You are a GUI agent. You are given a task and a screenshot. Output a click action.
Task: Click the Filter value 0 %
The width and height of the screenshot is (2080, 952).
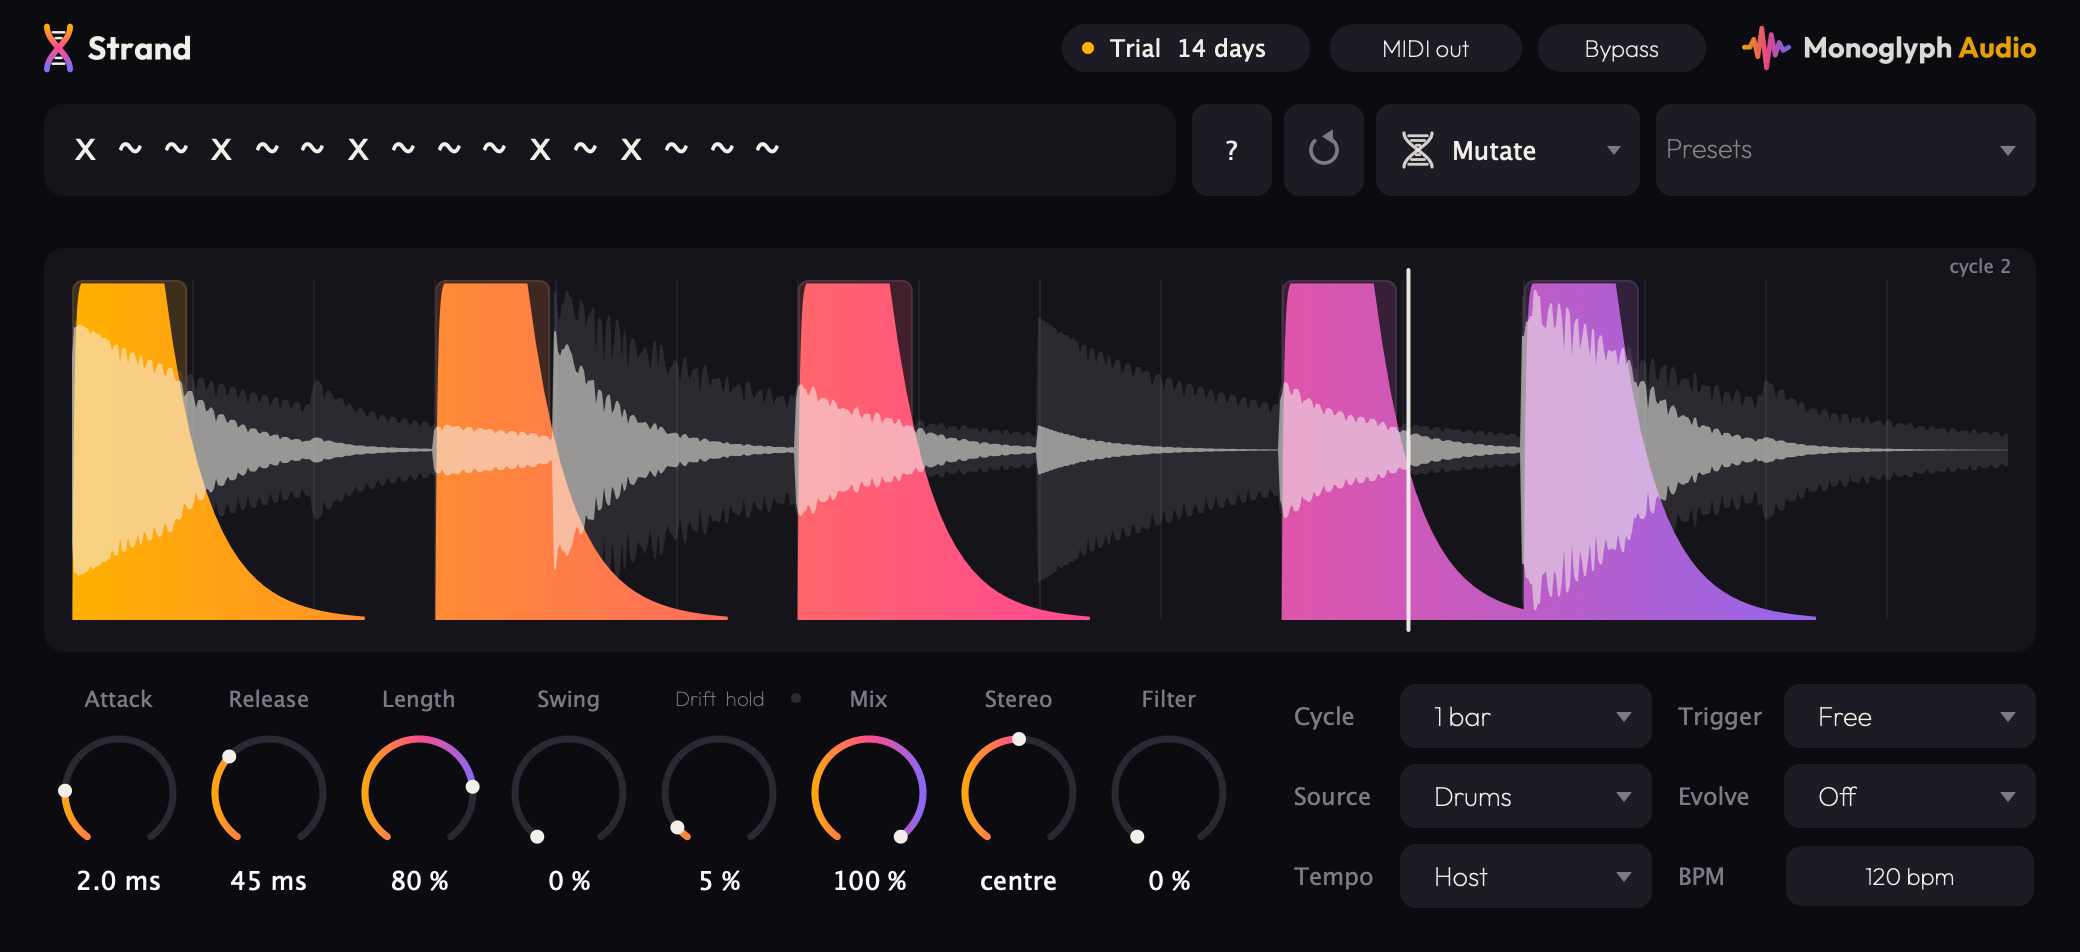tap(1169, 881)
